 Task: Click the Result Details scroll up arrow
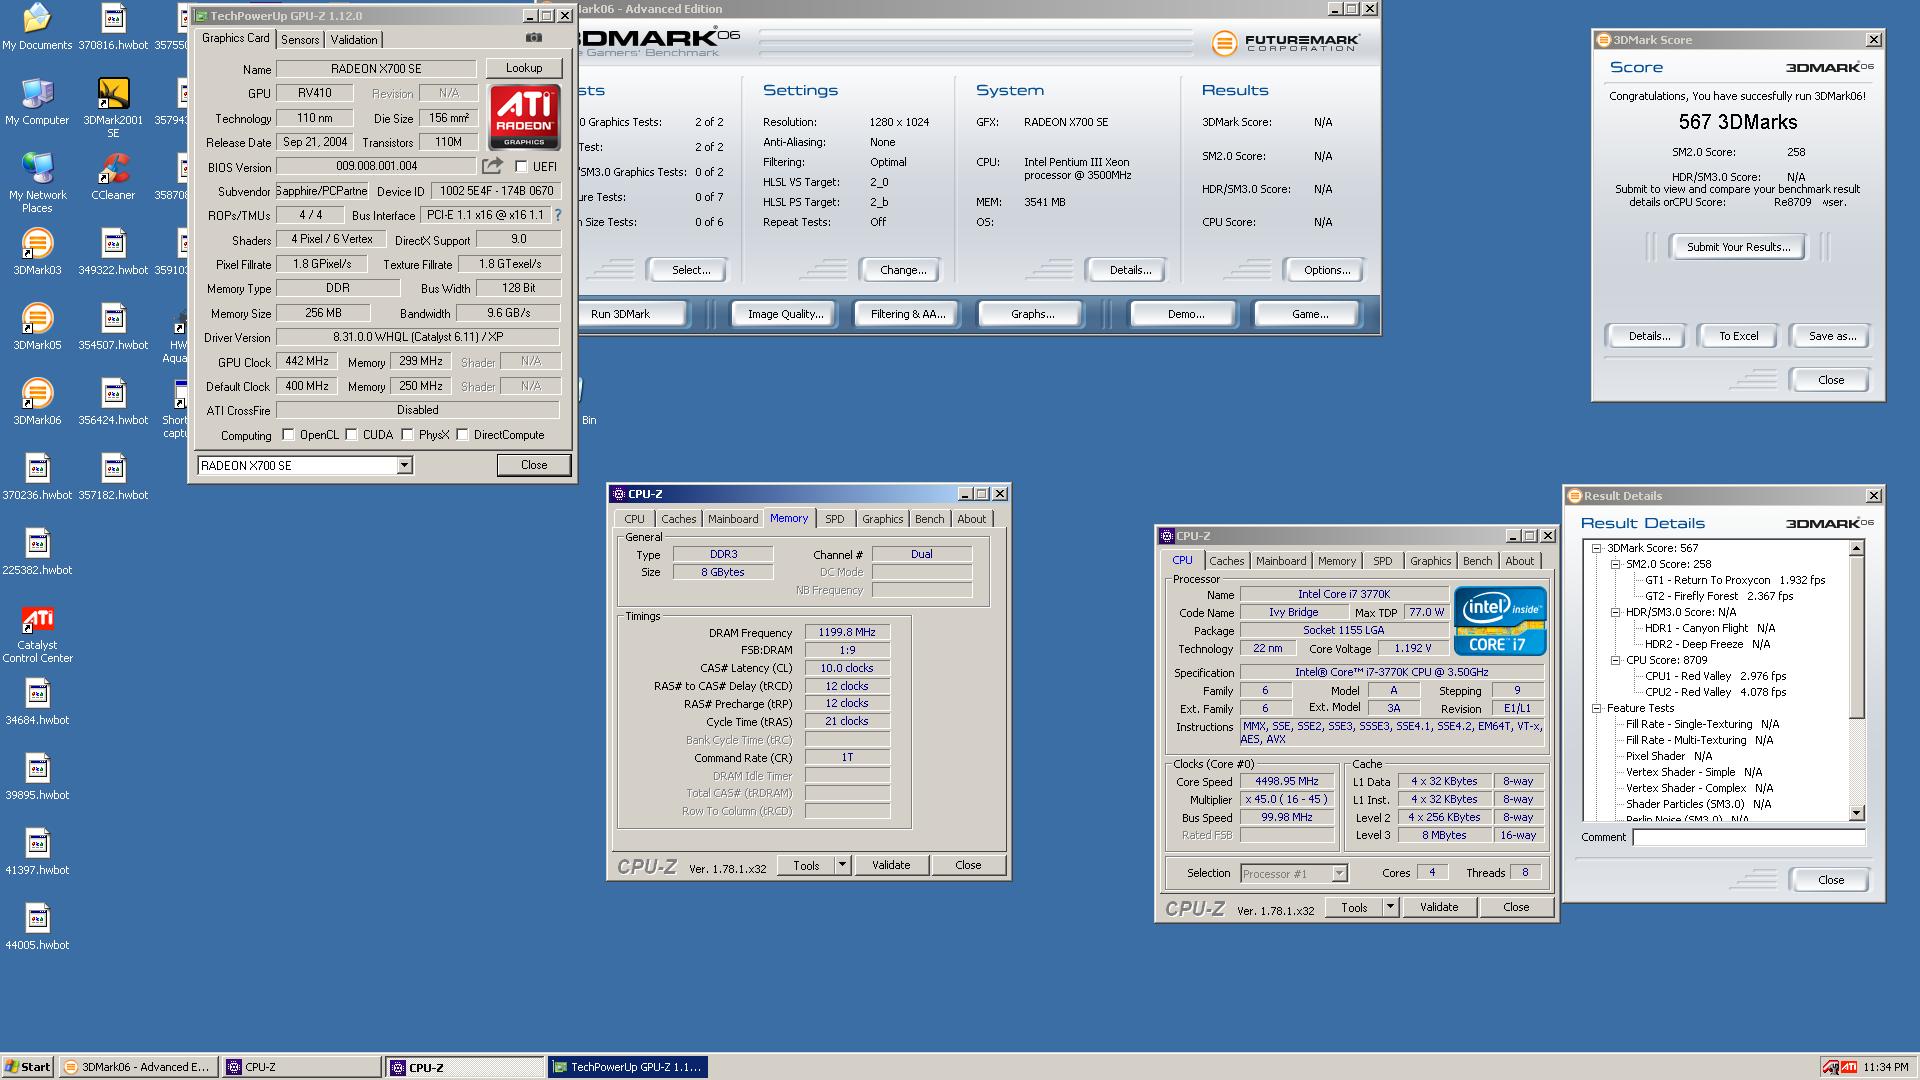[x=1856, y=548]
